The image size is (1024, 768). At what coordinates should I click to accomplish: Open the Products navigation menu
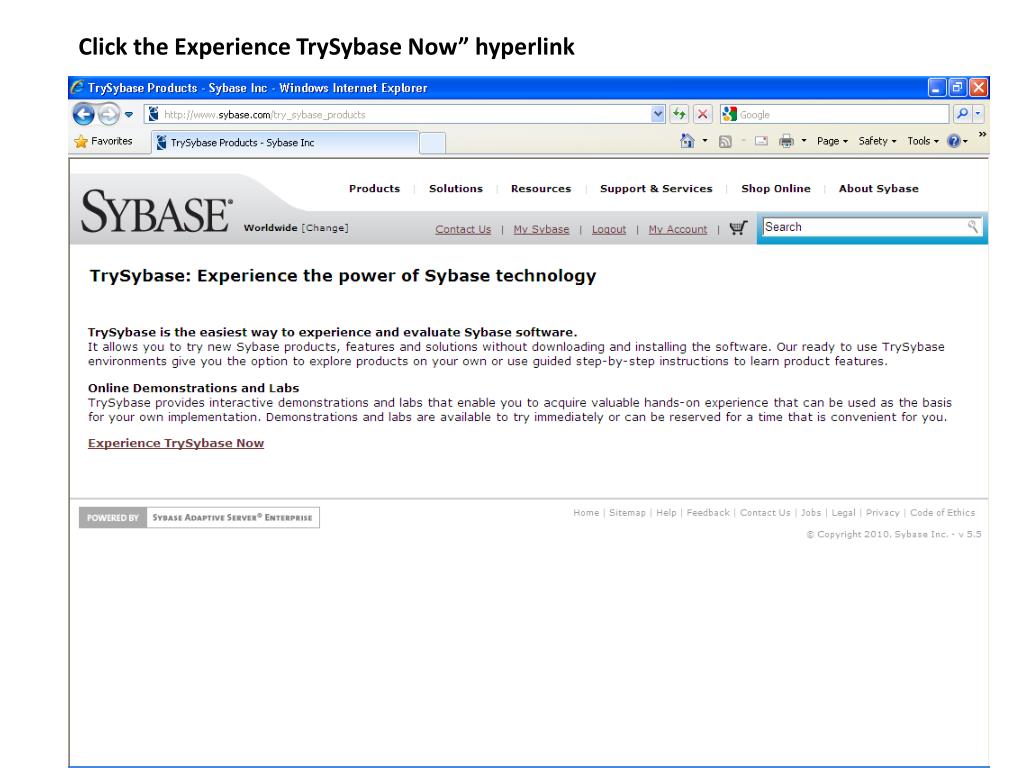374,189
